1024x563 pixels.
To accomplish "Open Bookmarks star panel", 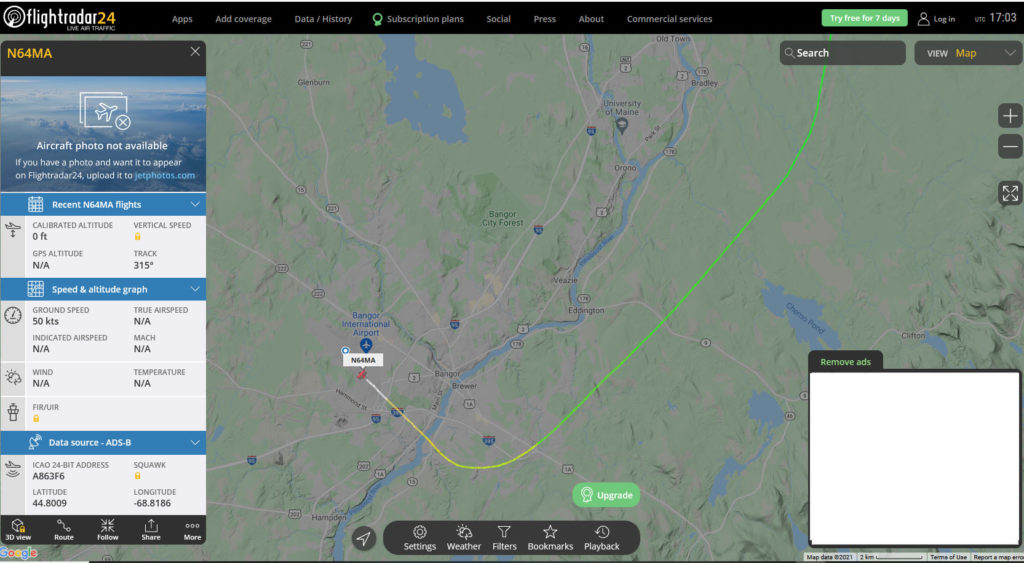I will click(550, 538).
